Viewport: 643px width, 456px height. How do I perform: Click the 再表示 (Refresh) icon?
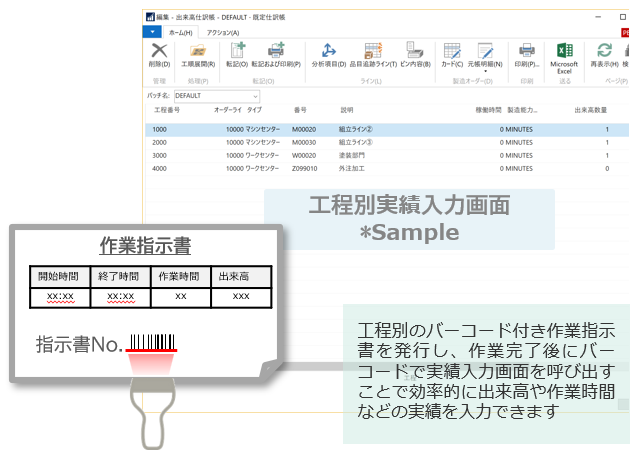click(x=604, y=55)
